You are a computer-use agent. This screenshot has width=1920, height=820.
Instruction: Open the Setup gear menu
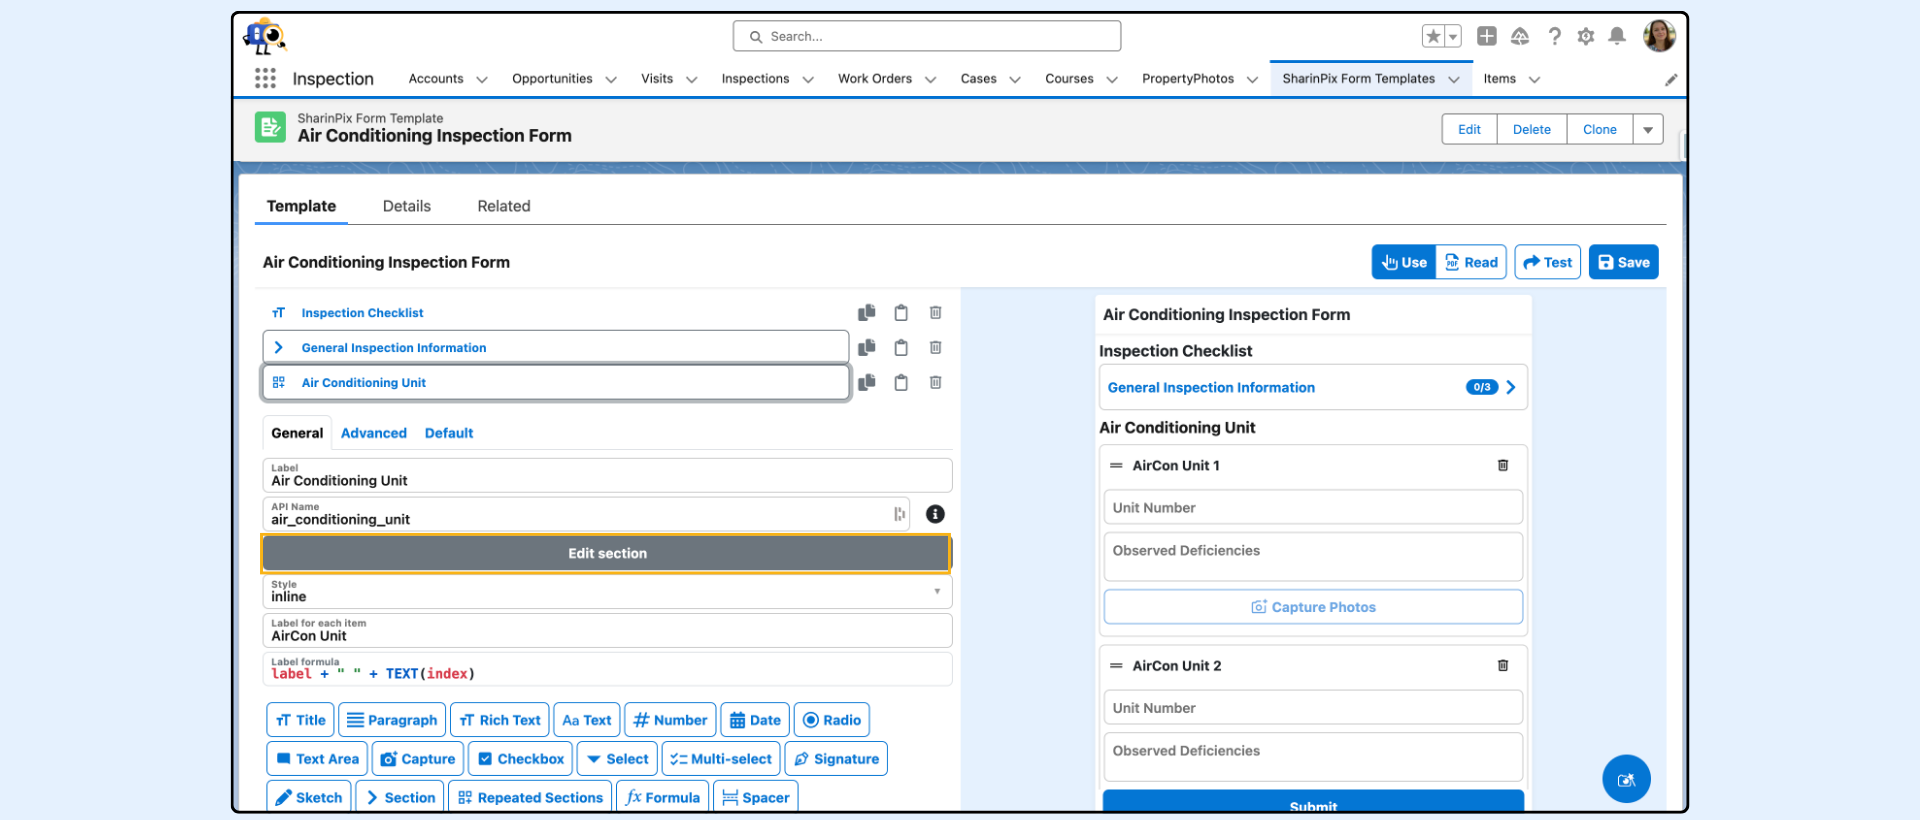click(x=1585, y=37)
